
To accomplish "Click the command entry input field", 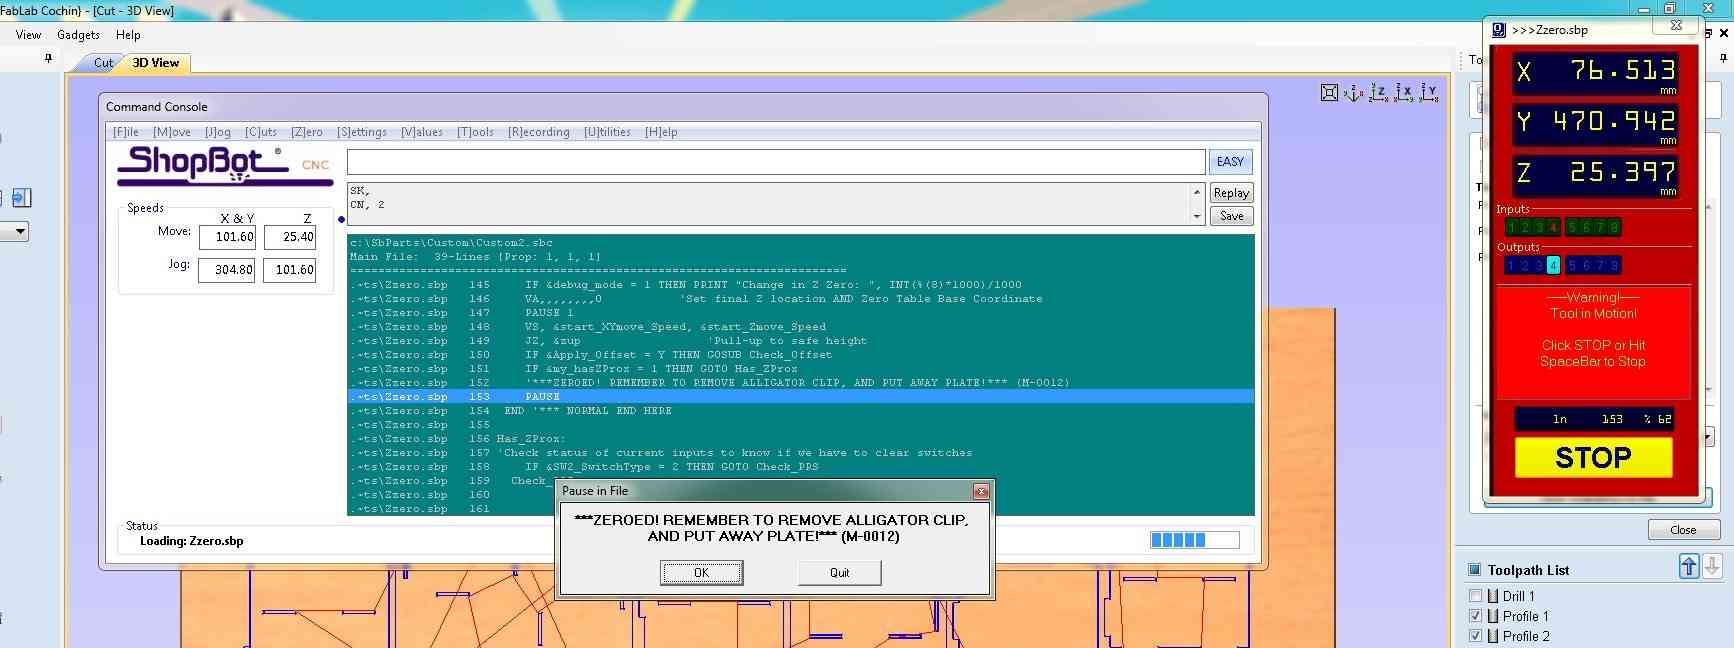I will coord(776,162).
